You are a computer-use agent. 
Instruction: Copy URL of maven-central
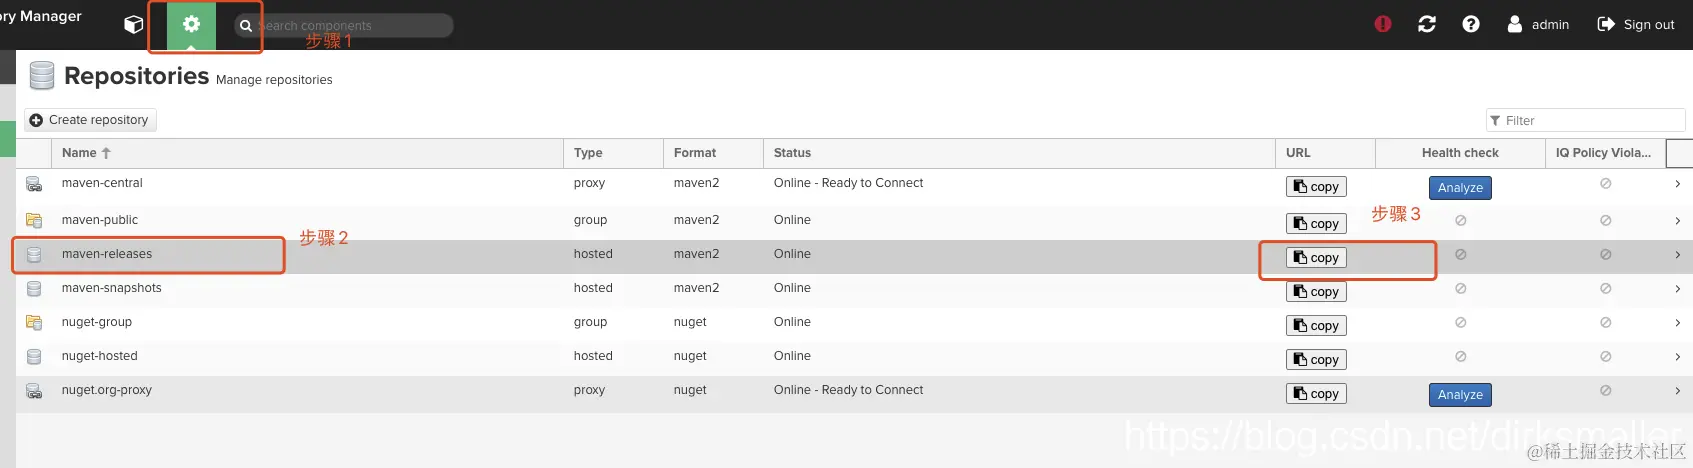1316,187
